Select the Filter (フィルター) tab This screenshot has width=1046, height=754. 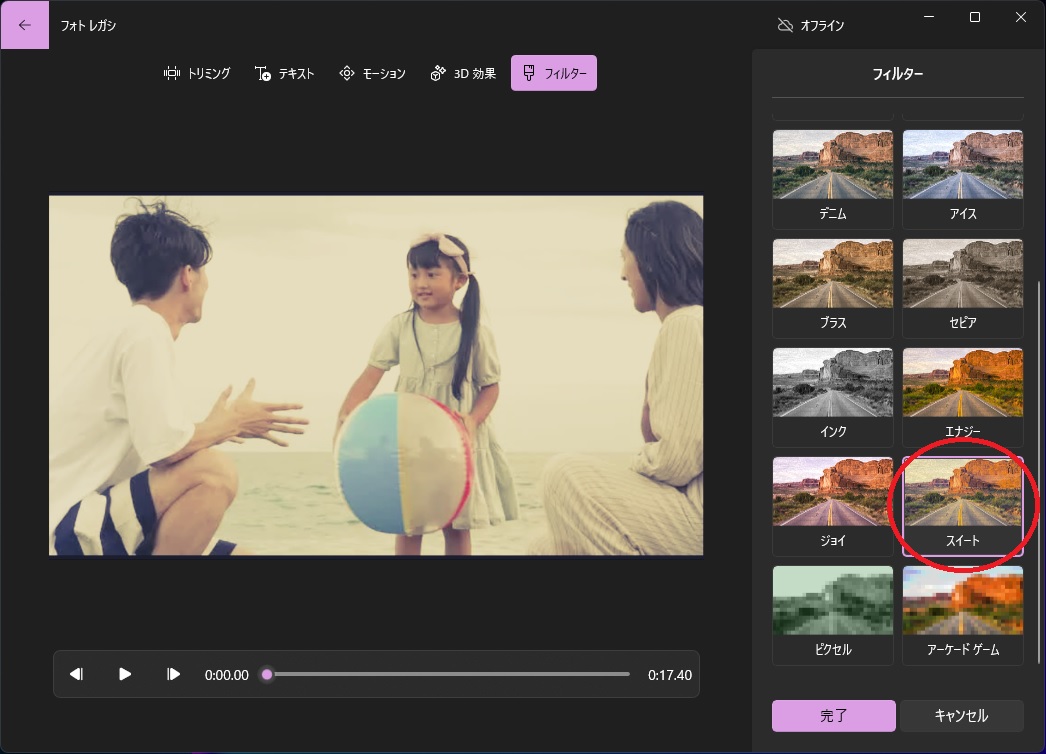point(554,73)
